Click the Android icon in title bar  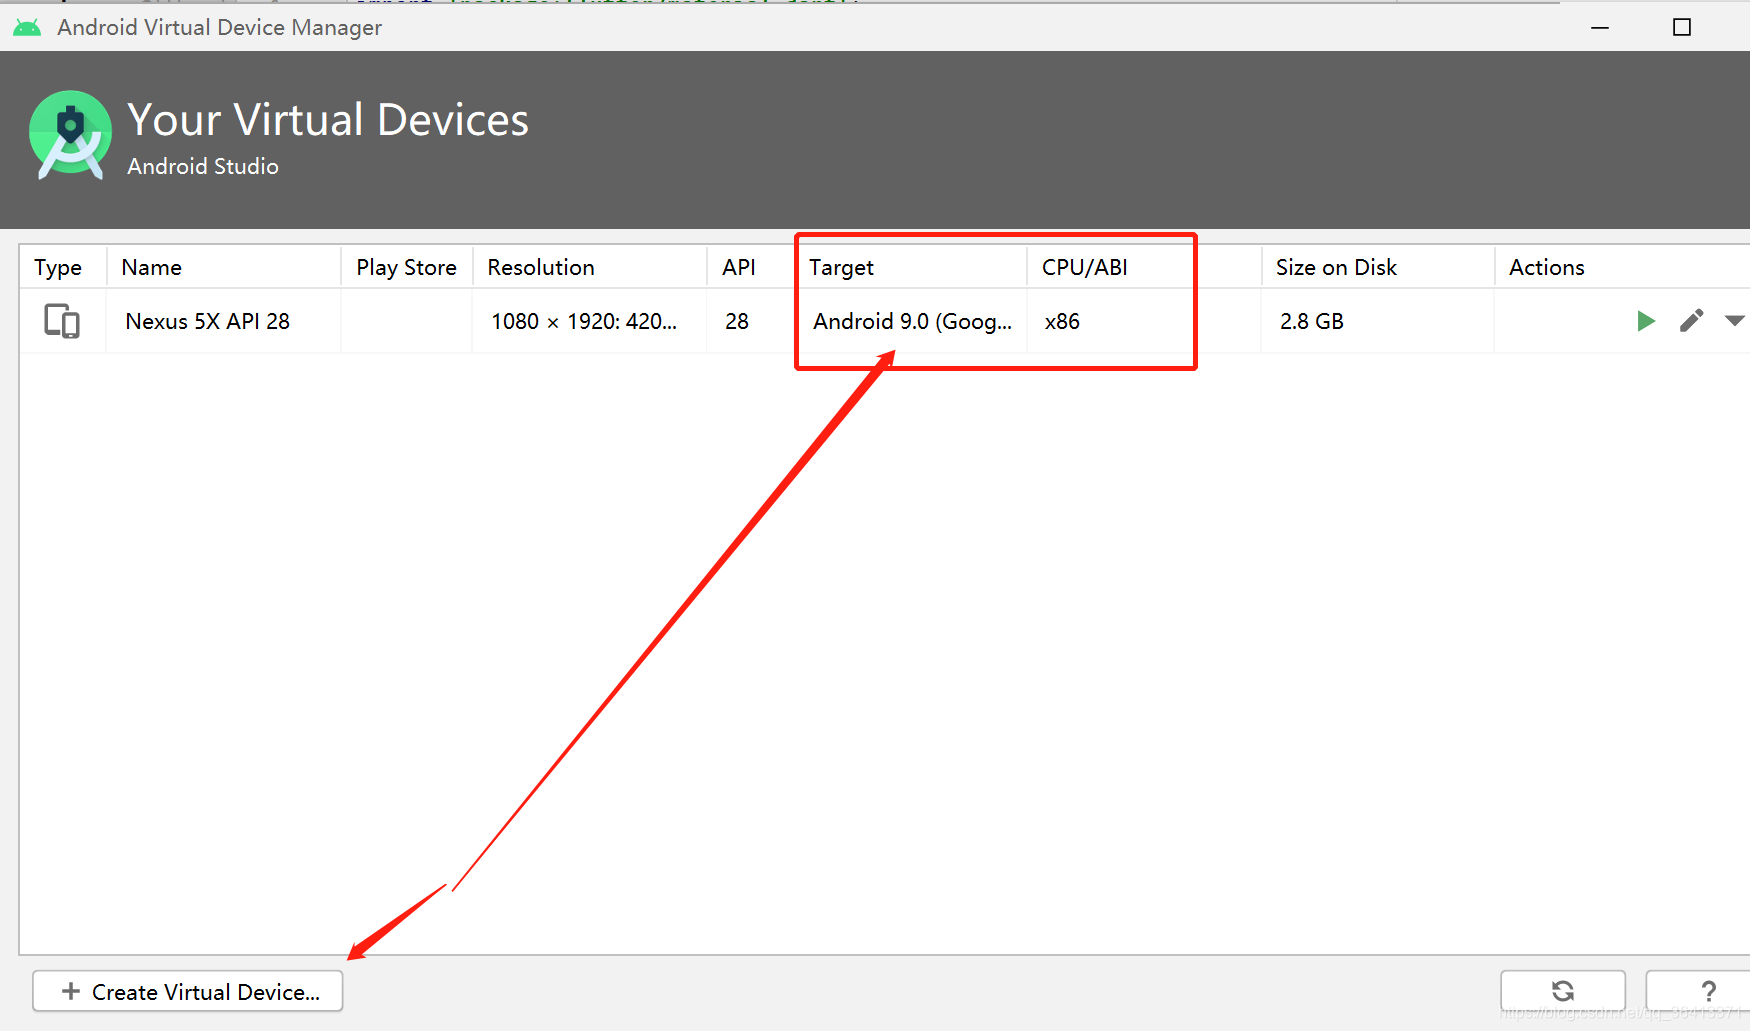[27, 28]
